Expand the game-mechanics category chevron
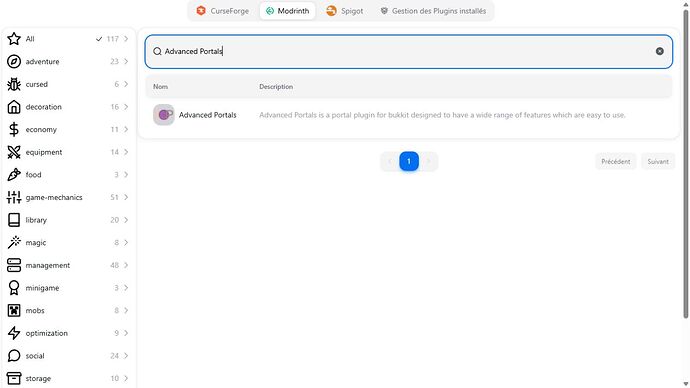The height and width of the screenshot is (388, 690). click(x=126, y=197)
